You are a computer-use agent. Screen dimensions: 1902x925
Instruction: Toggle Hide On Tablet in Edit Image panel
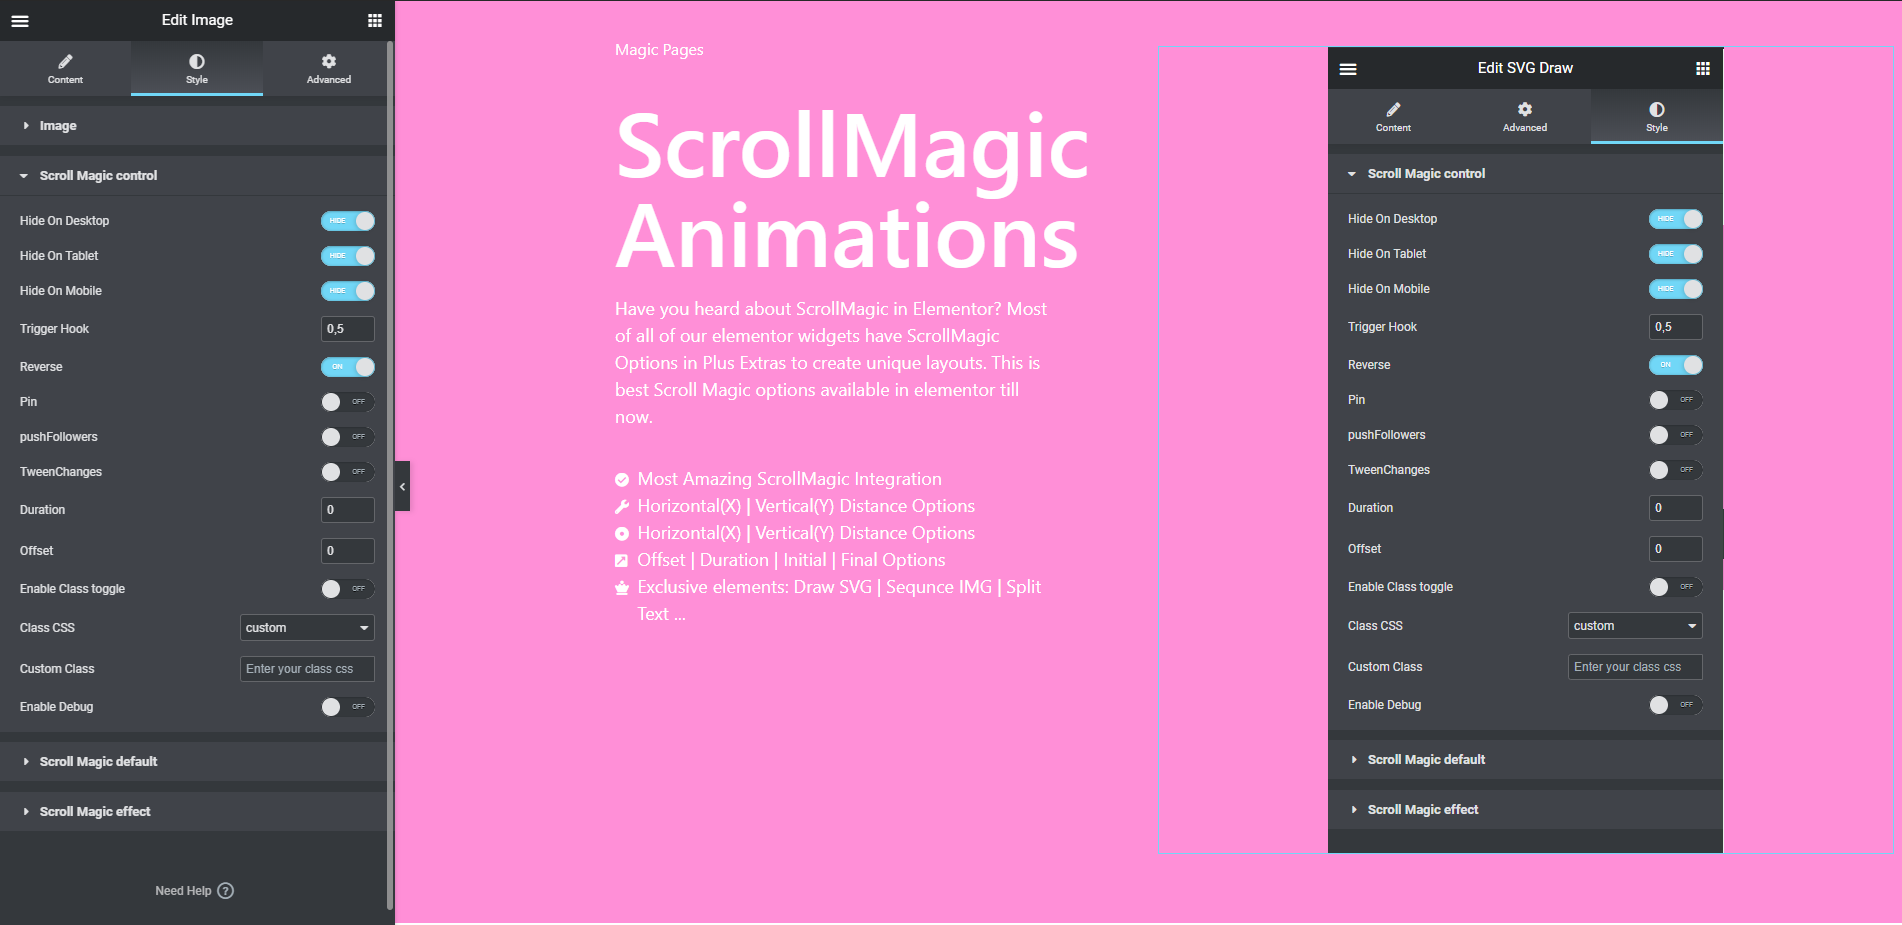pos(348,256)
